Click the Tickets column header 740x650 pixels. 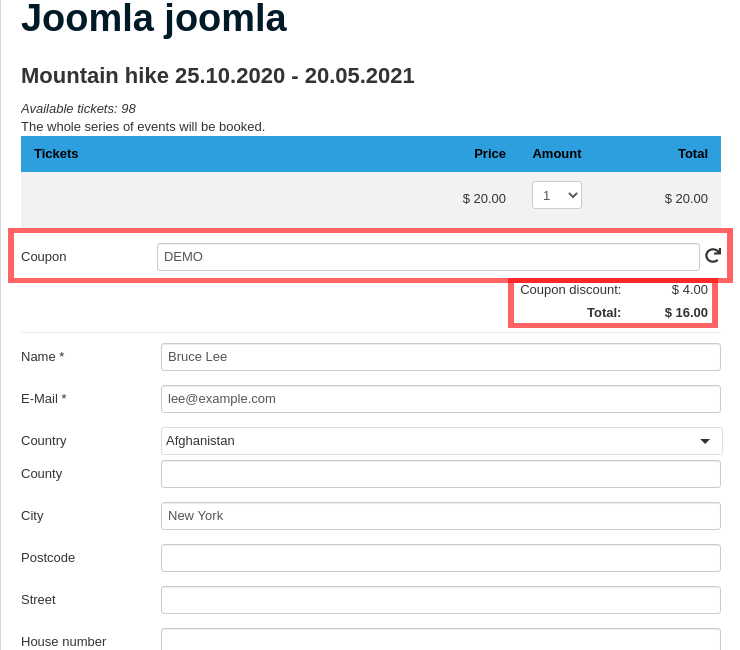point(56,154)
